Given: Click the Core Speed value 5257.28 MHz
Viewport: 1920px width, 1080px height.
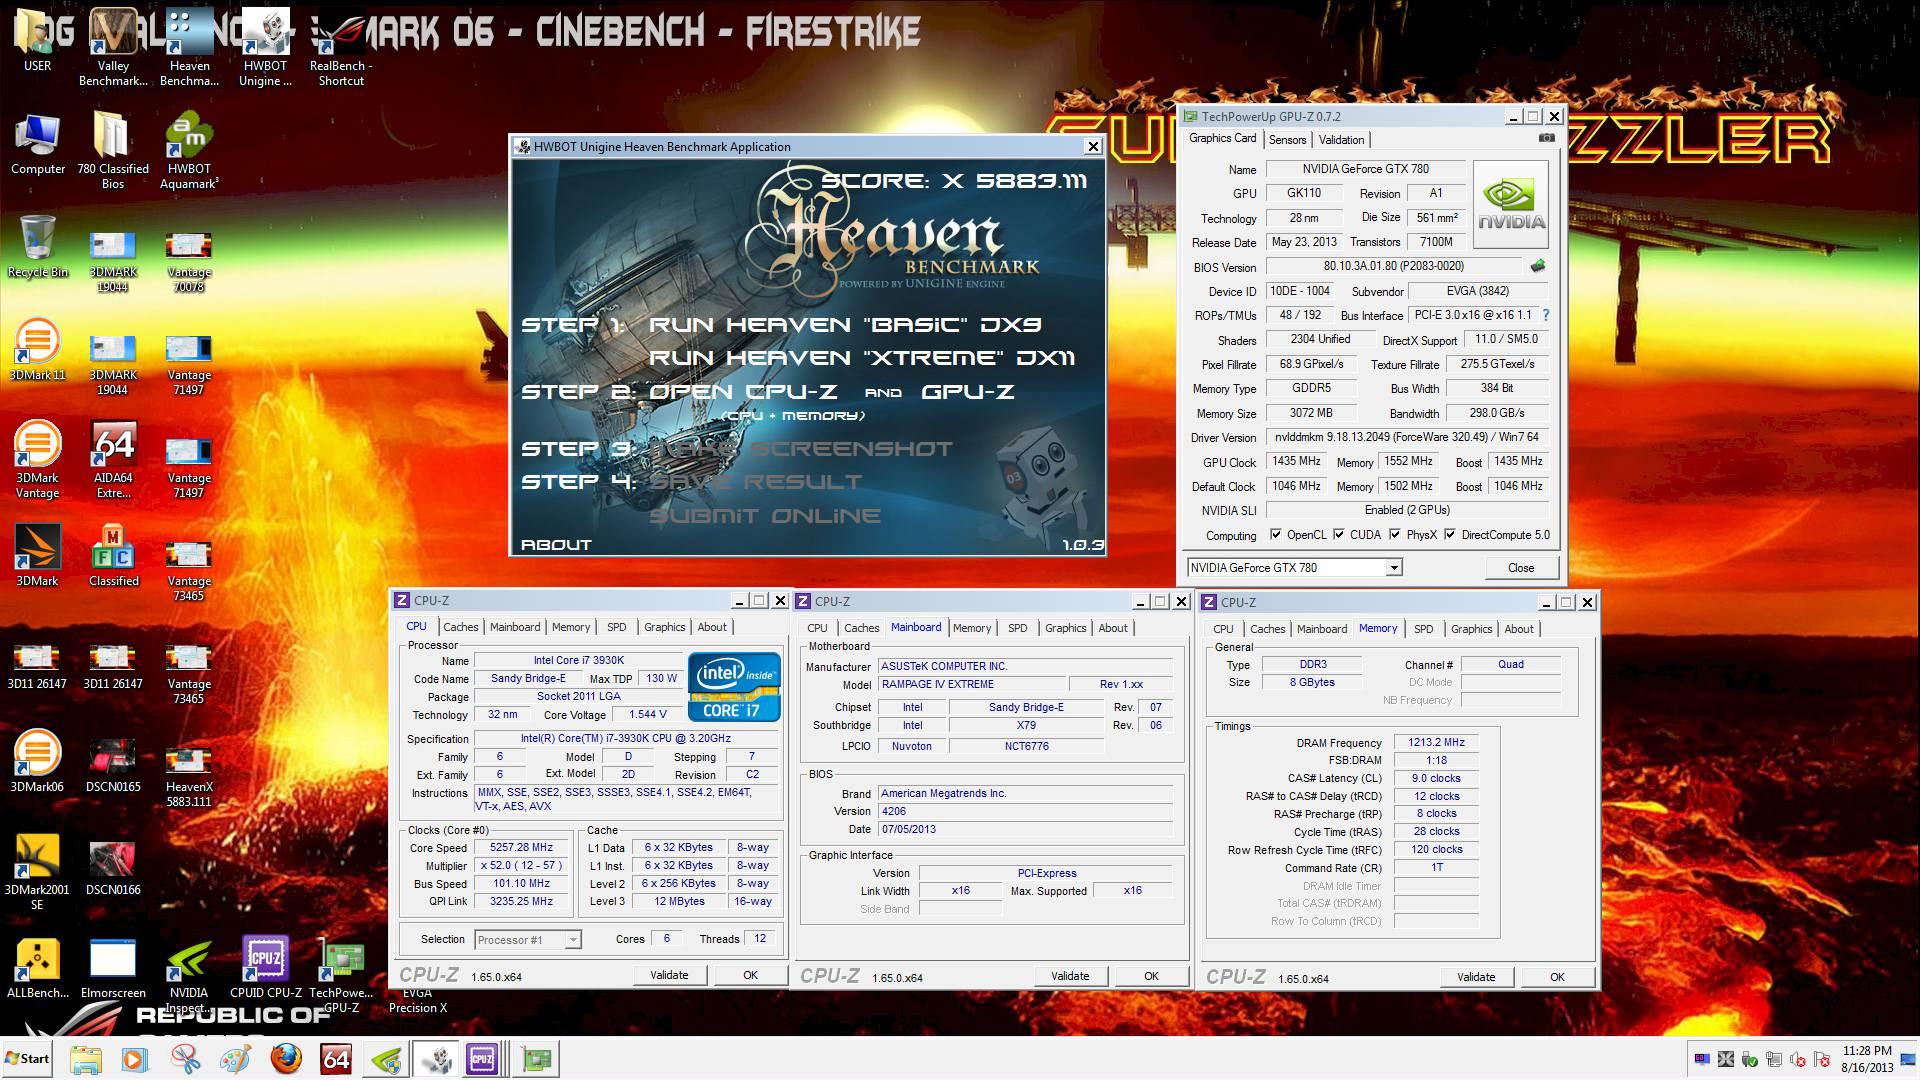Looking at the screenshot, I should [x=521, y=848].
